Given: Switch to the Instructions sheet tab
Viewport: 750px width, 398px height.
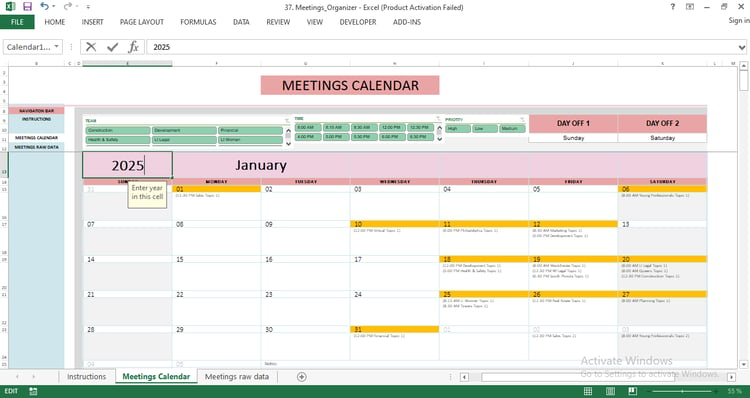Looking at the screenshot, I should [87, 376].
